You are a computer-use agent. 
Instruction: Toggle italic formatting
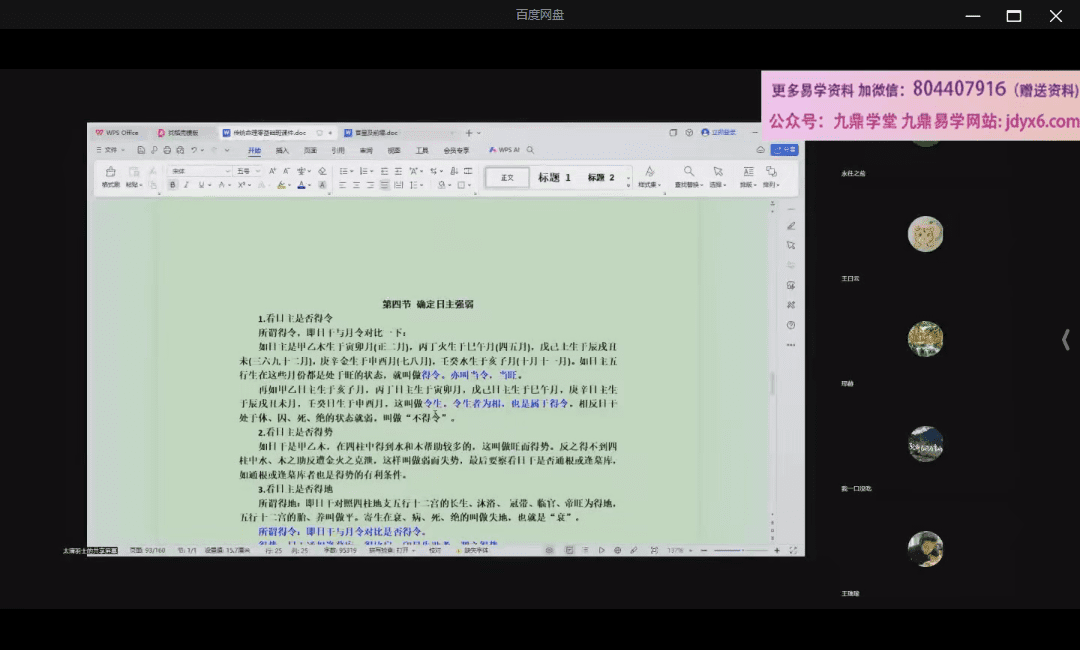(x=186, y=185)
